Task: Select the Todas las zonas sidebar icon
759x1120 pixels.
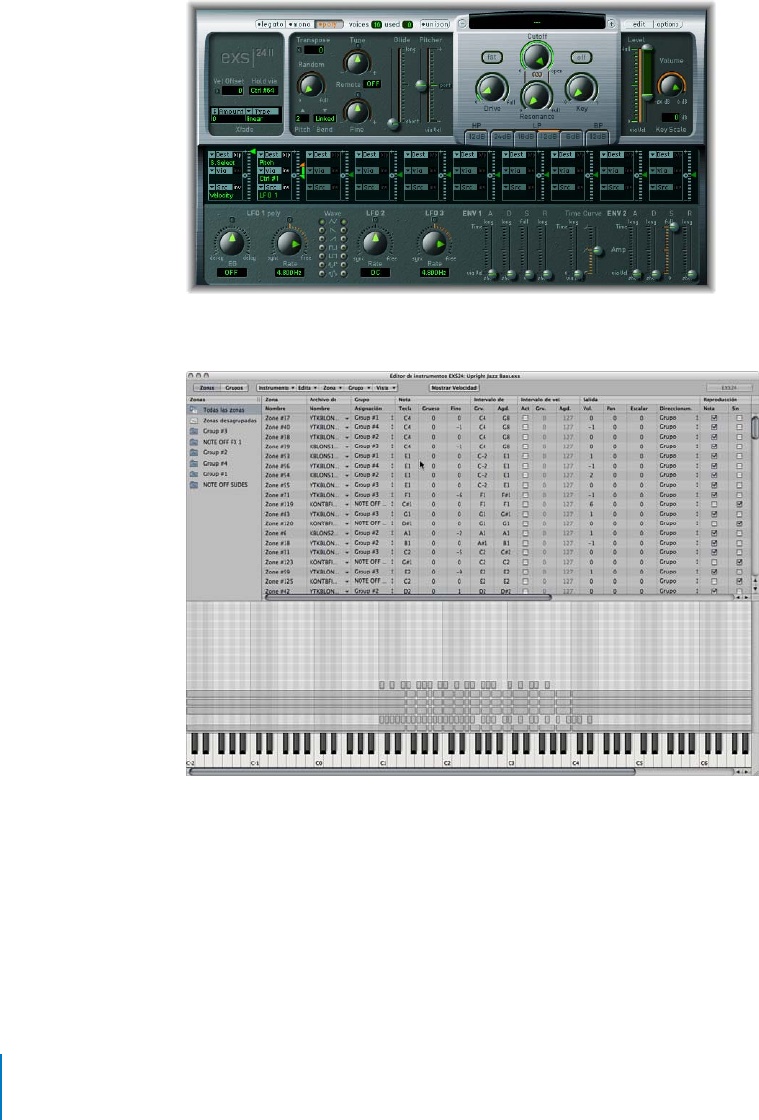Action: pos(194,410)
